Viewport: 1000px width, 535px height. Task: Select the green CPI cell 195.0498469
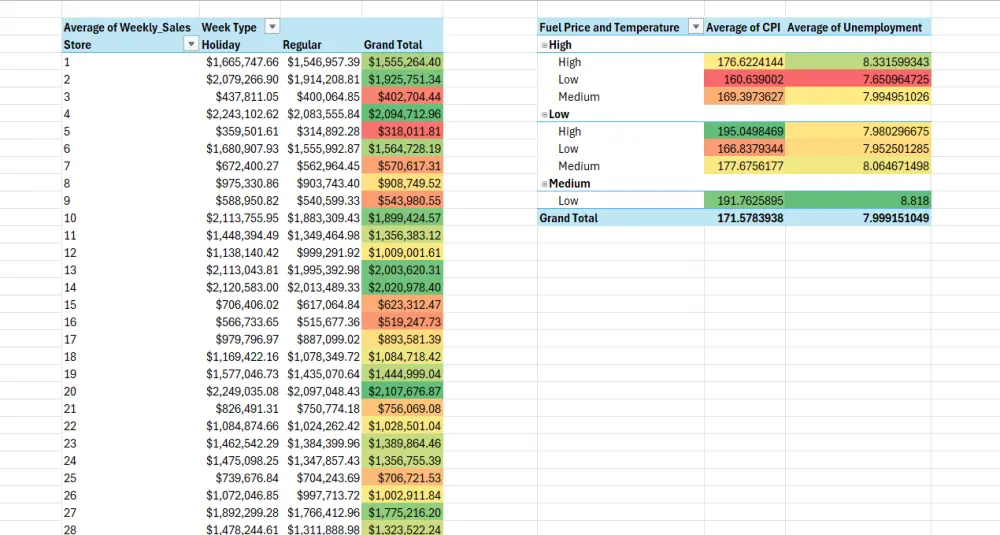[745, 131]
